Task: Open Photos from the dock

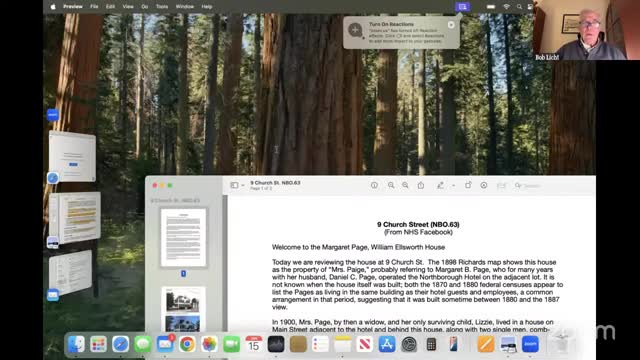Action: click(209, 344)
